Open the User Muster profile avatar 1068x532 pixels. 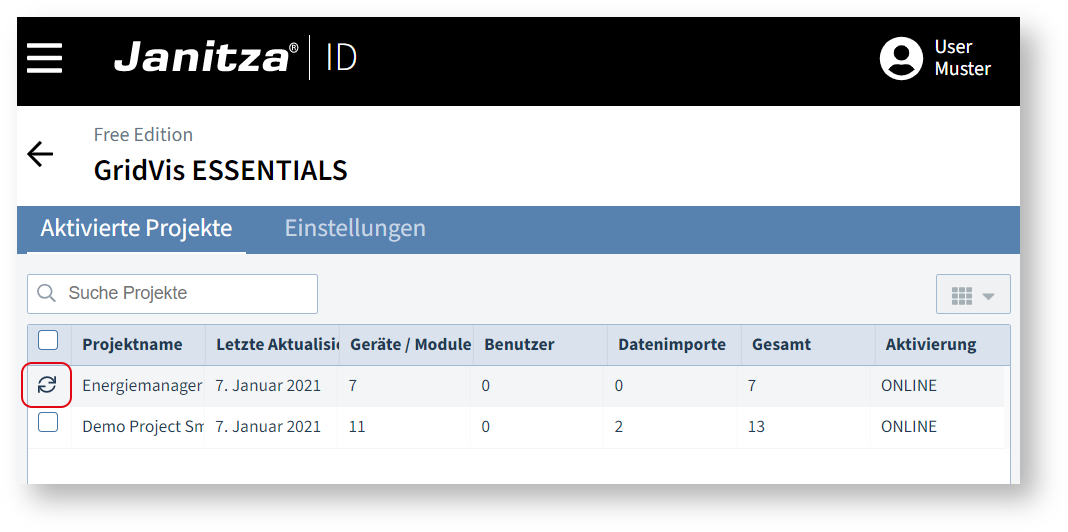(x=901, y=59)
